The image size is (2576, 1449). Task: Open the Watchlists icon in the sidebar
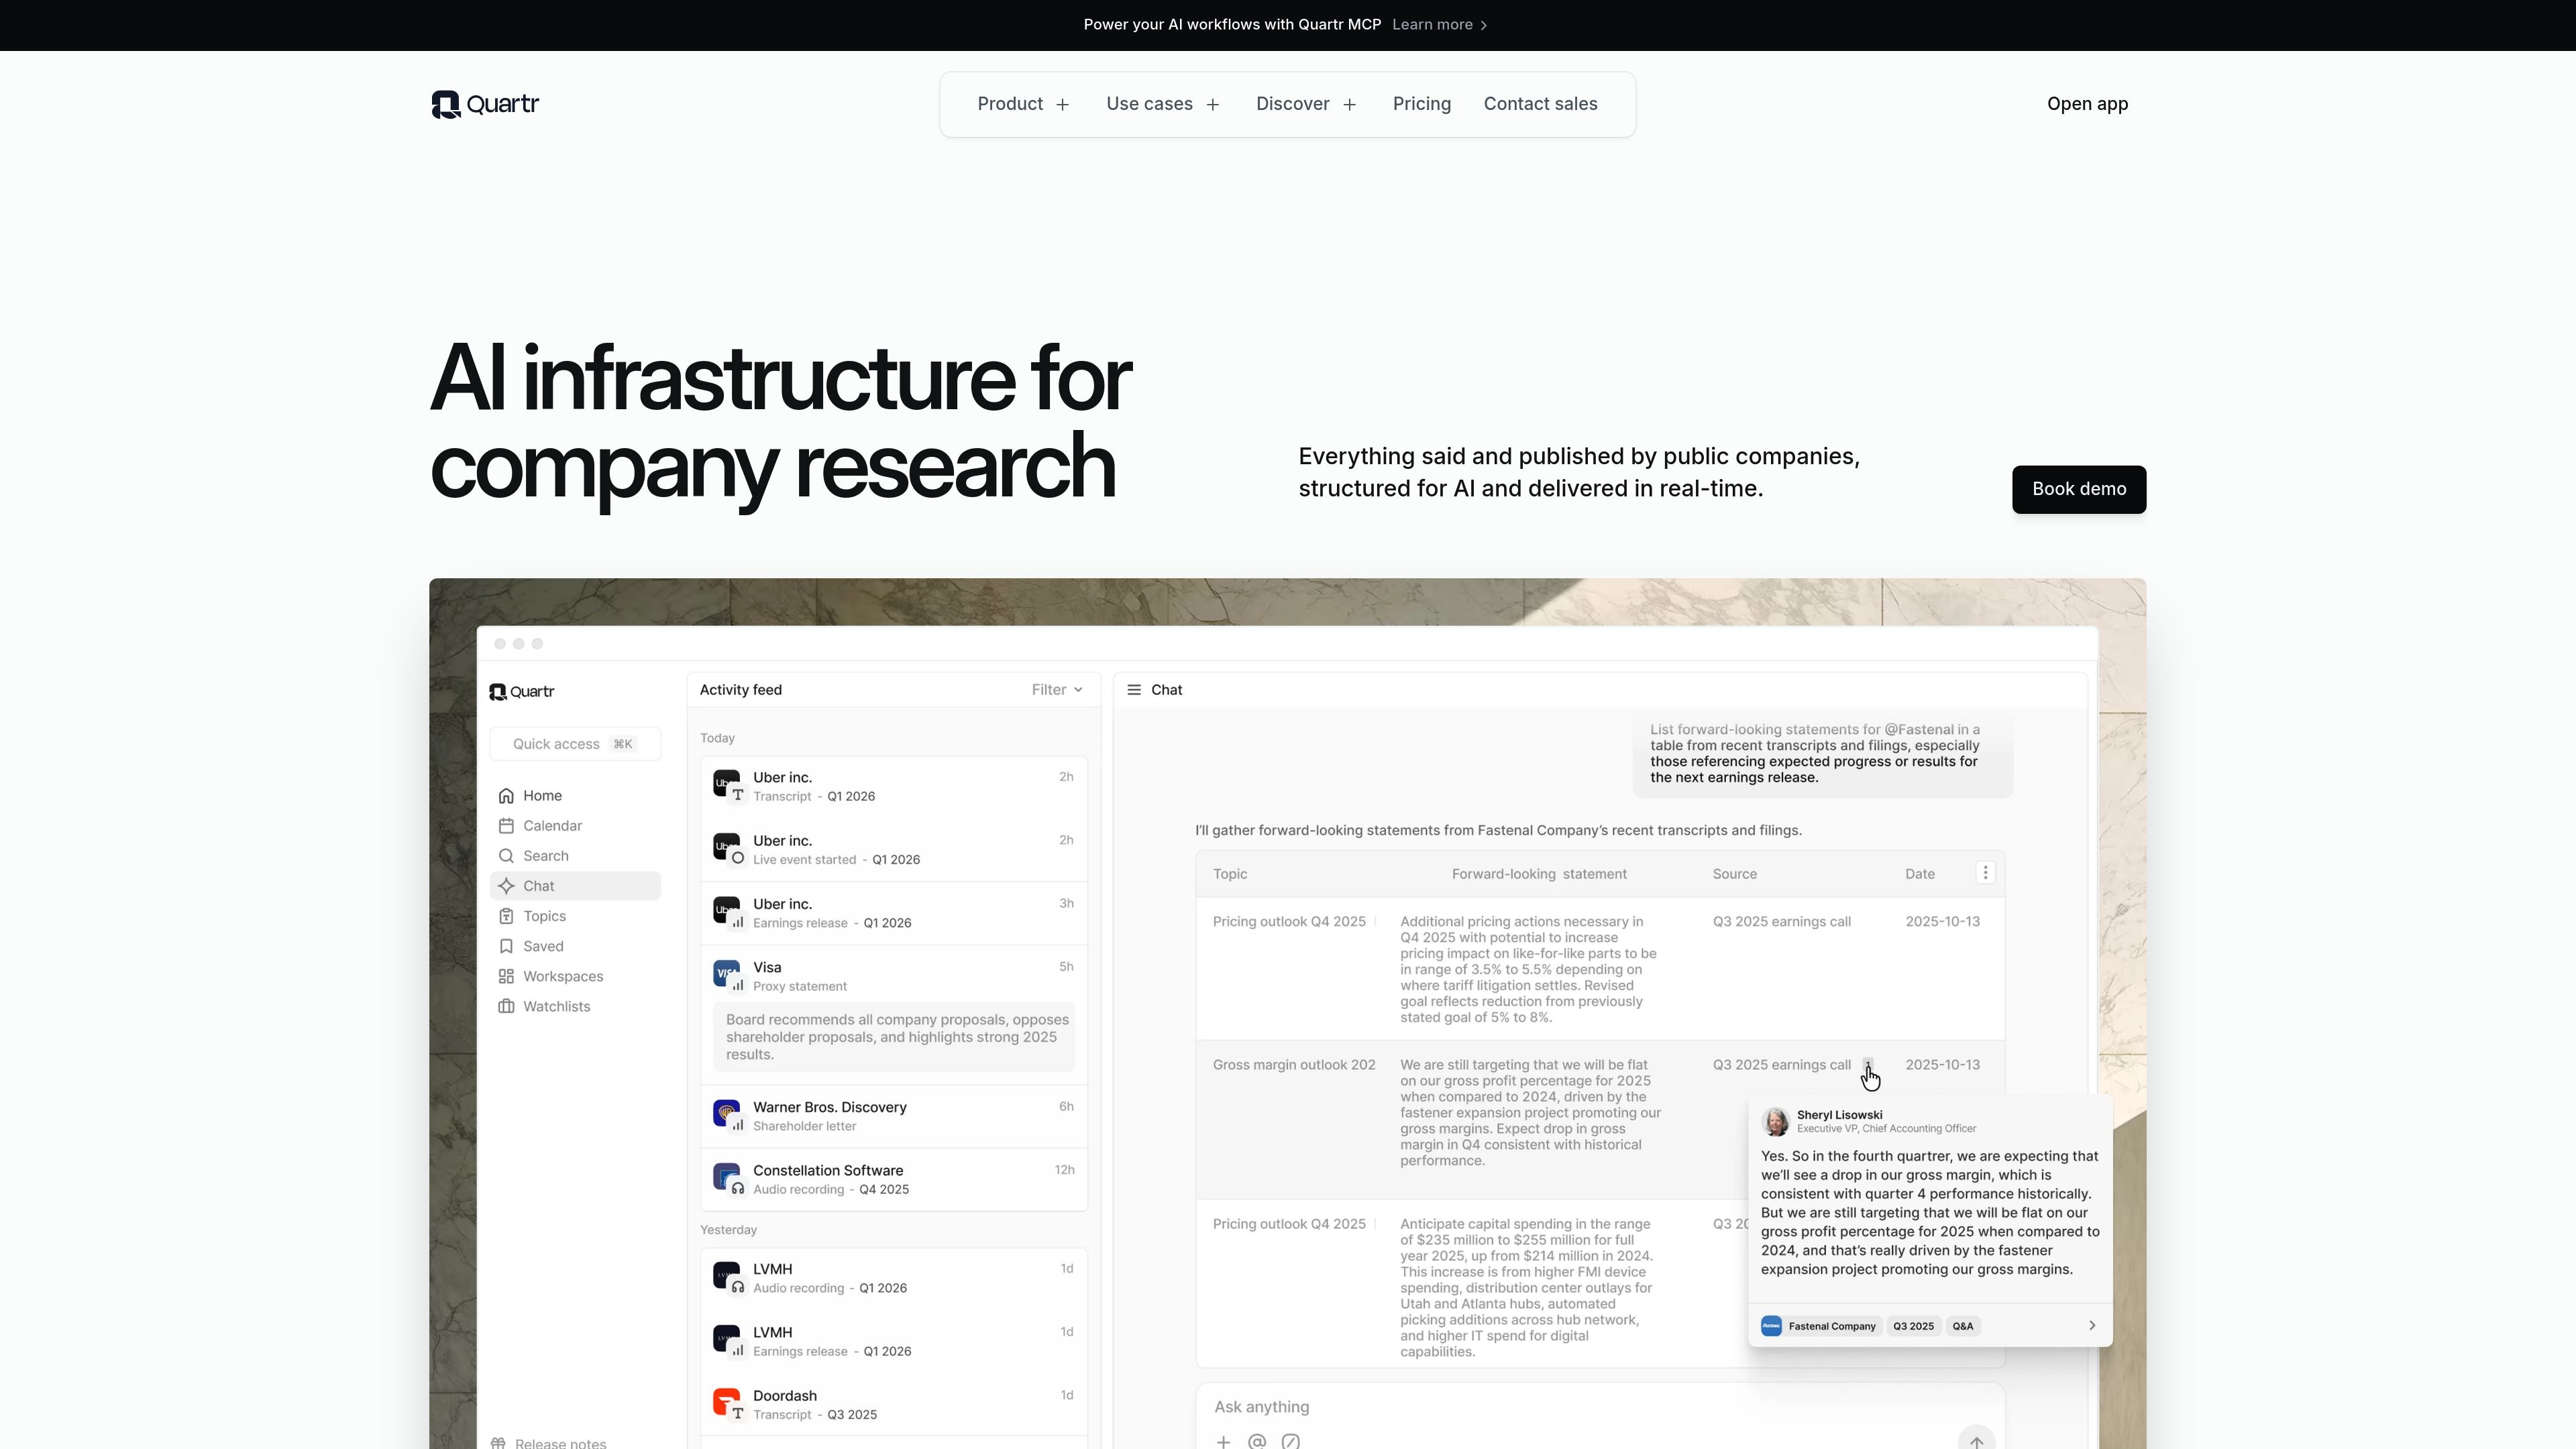[506, 1006]
